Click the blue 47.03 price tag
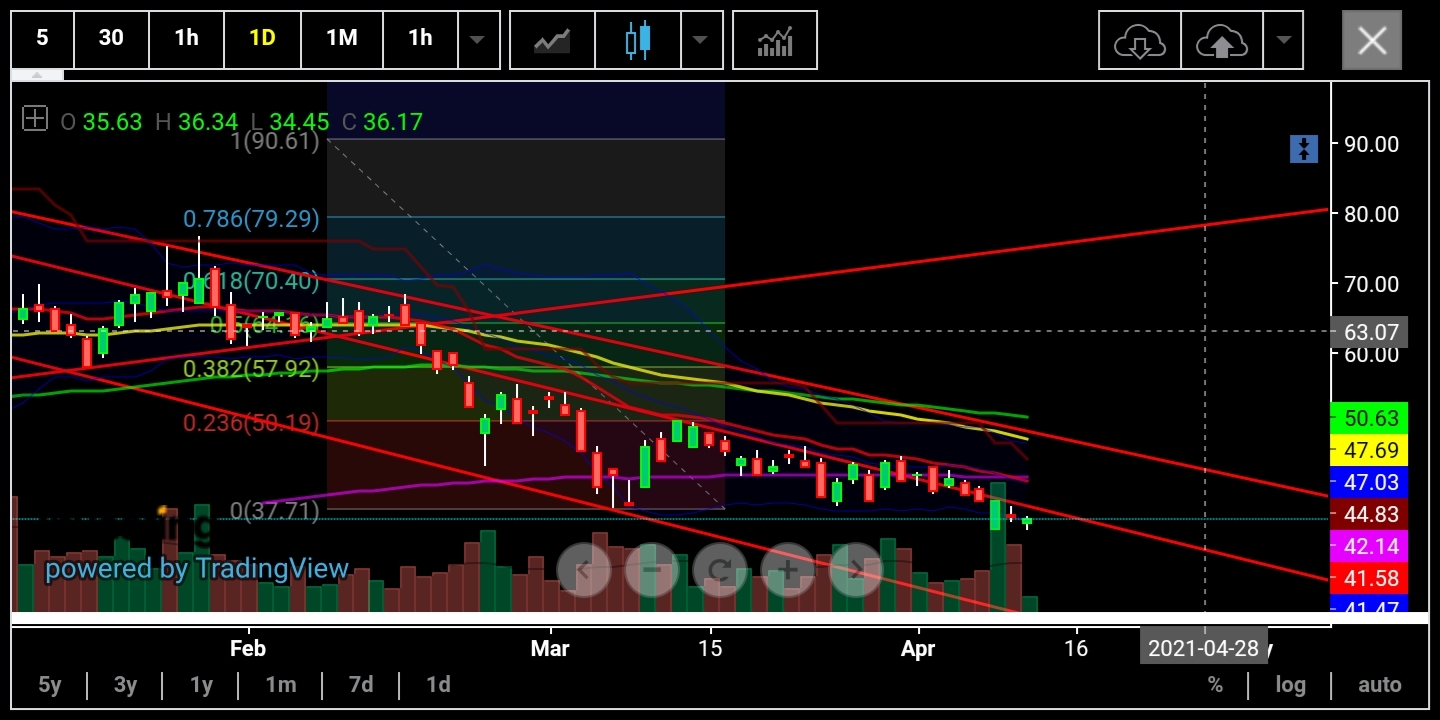1440x720 pixels. (1369, 482)
